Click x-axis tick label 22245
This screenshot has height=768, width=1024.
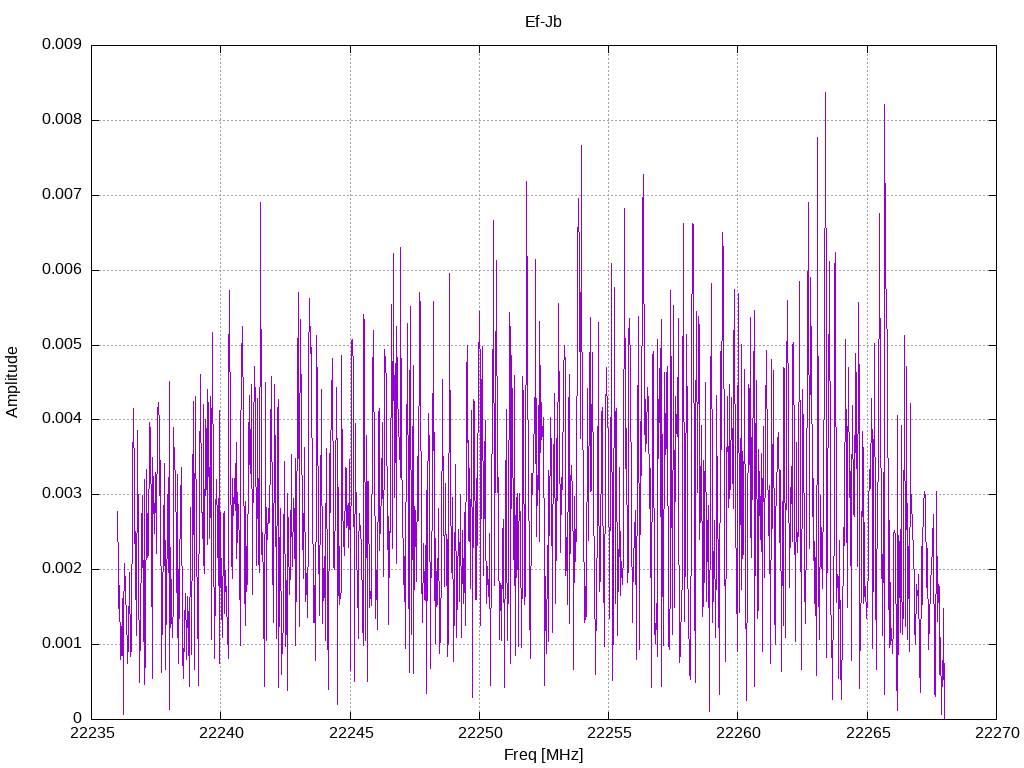click(x=350, y=733)
